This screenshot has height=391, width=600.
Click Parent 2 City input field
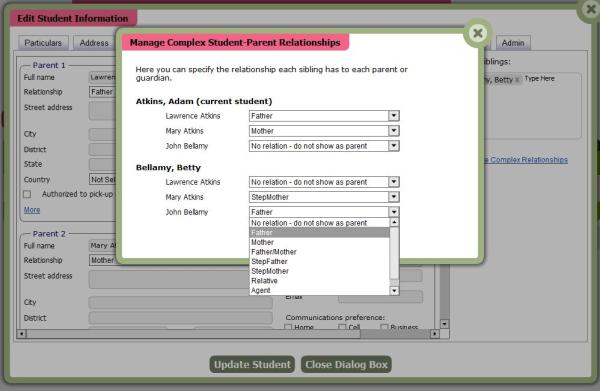pyautogui.click(x=181, y=303)
